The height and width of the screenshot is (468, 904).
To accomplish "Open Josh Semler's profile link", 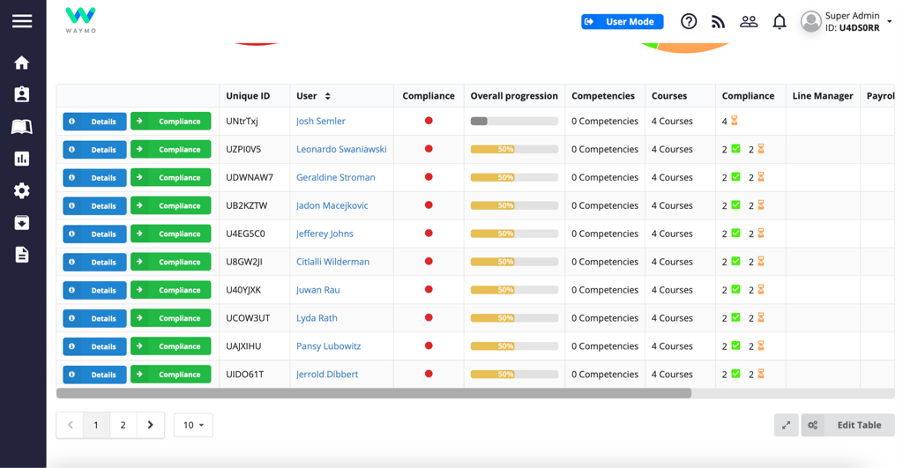I will click(x=321, y=121).
